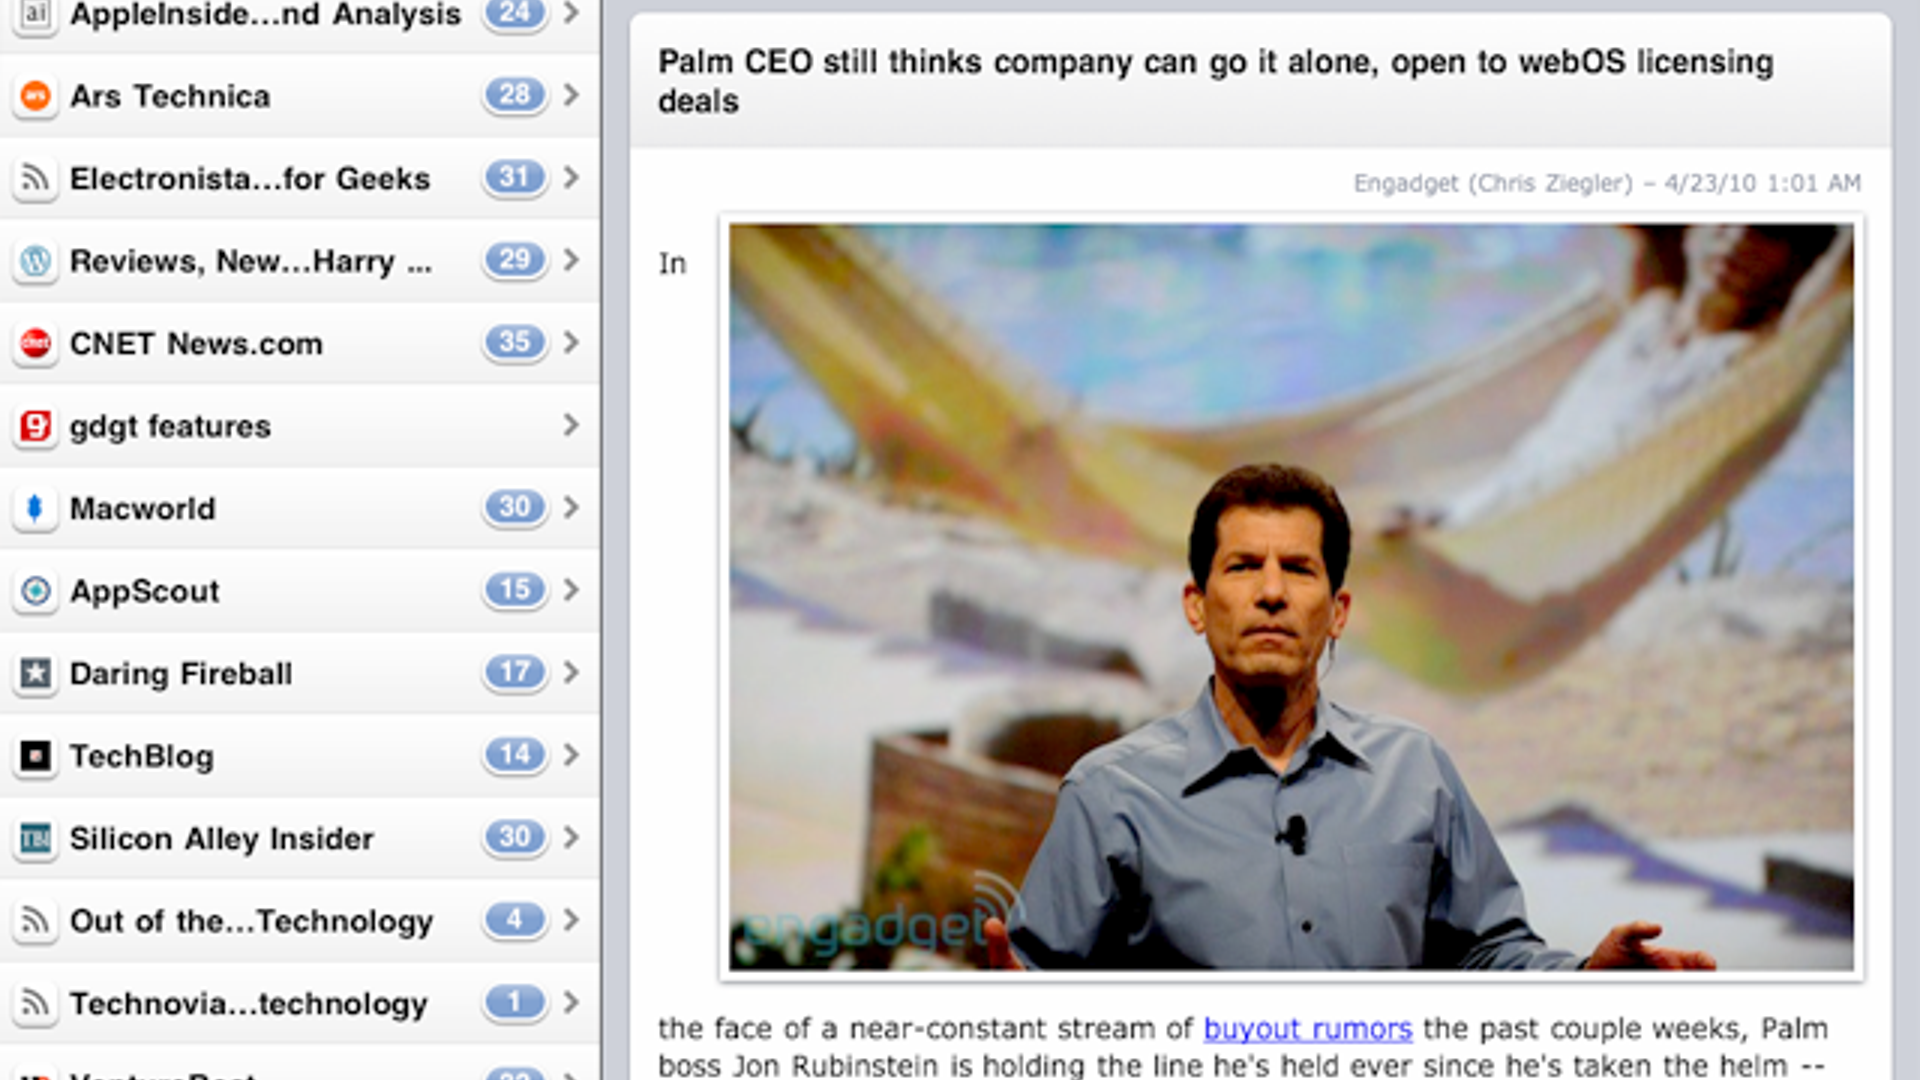1920x1080 pixels.
Task: Open the Reviews, New...Harry feed
Action: click(x=250, y=261)
